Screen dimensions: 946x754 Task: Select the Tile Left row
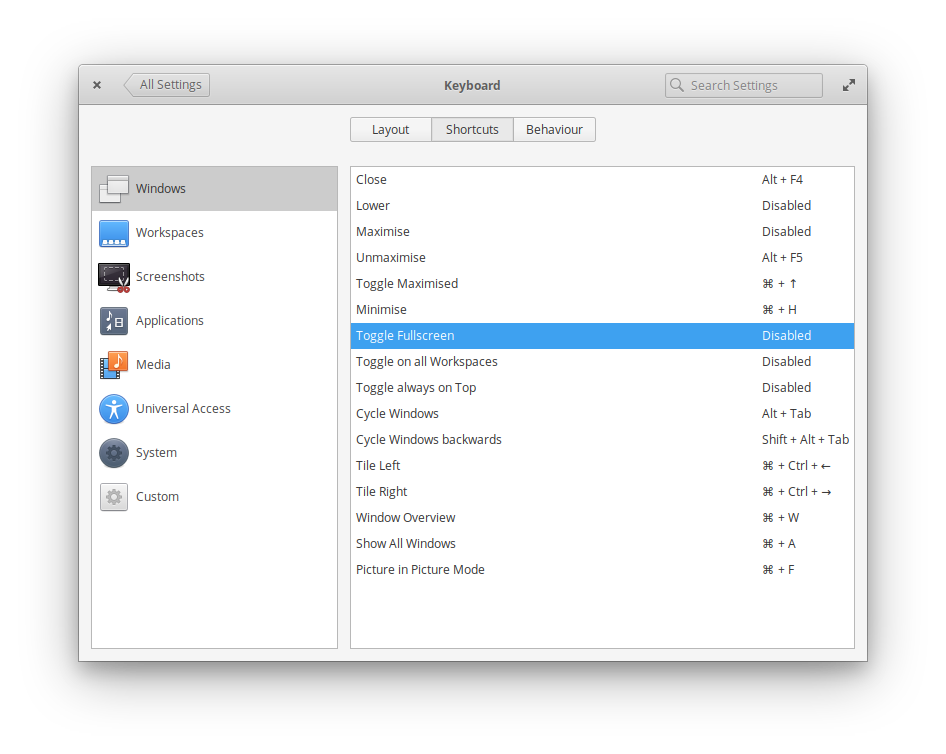click(x=602, y=465)
